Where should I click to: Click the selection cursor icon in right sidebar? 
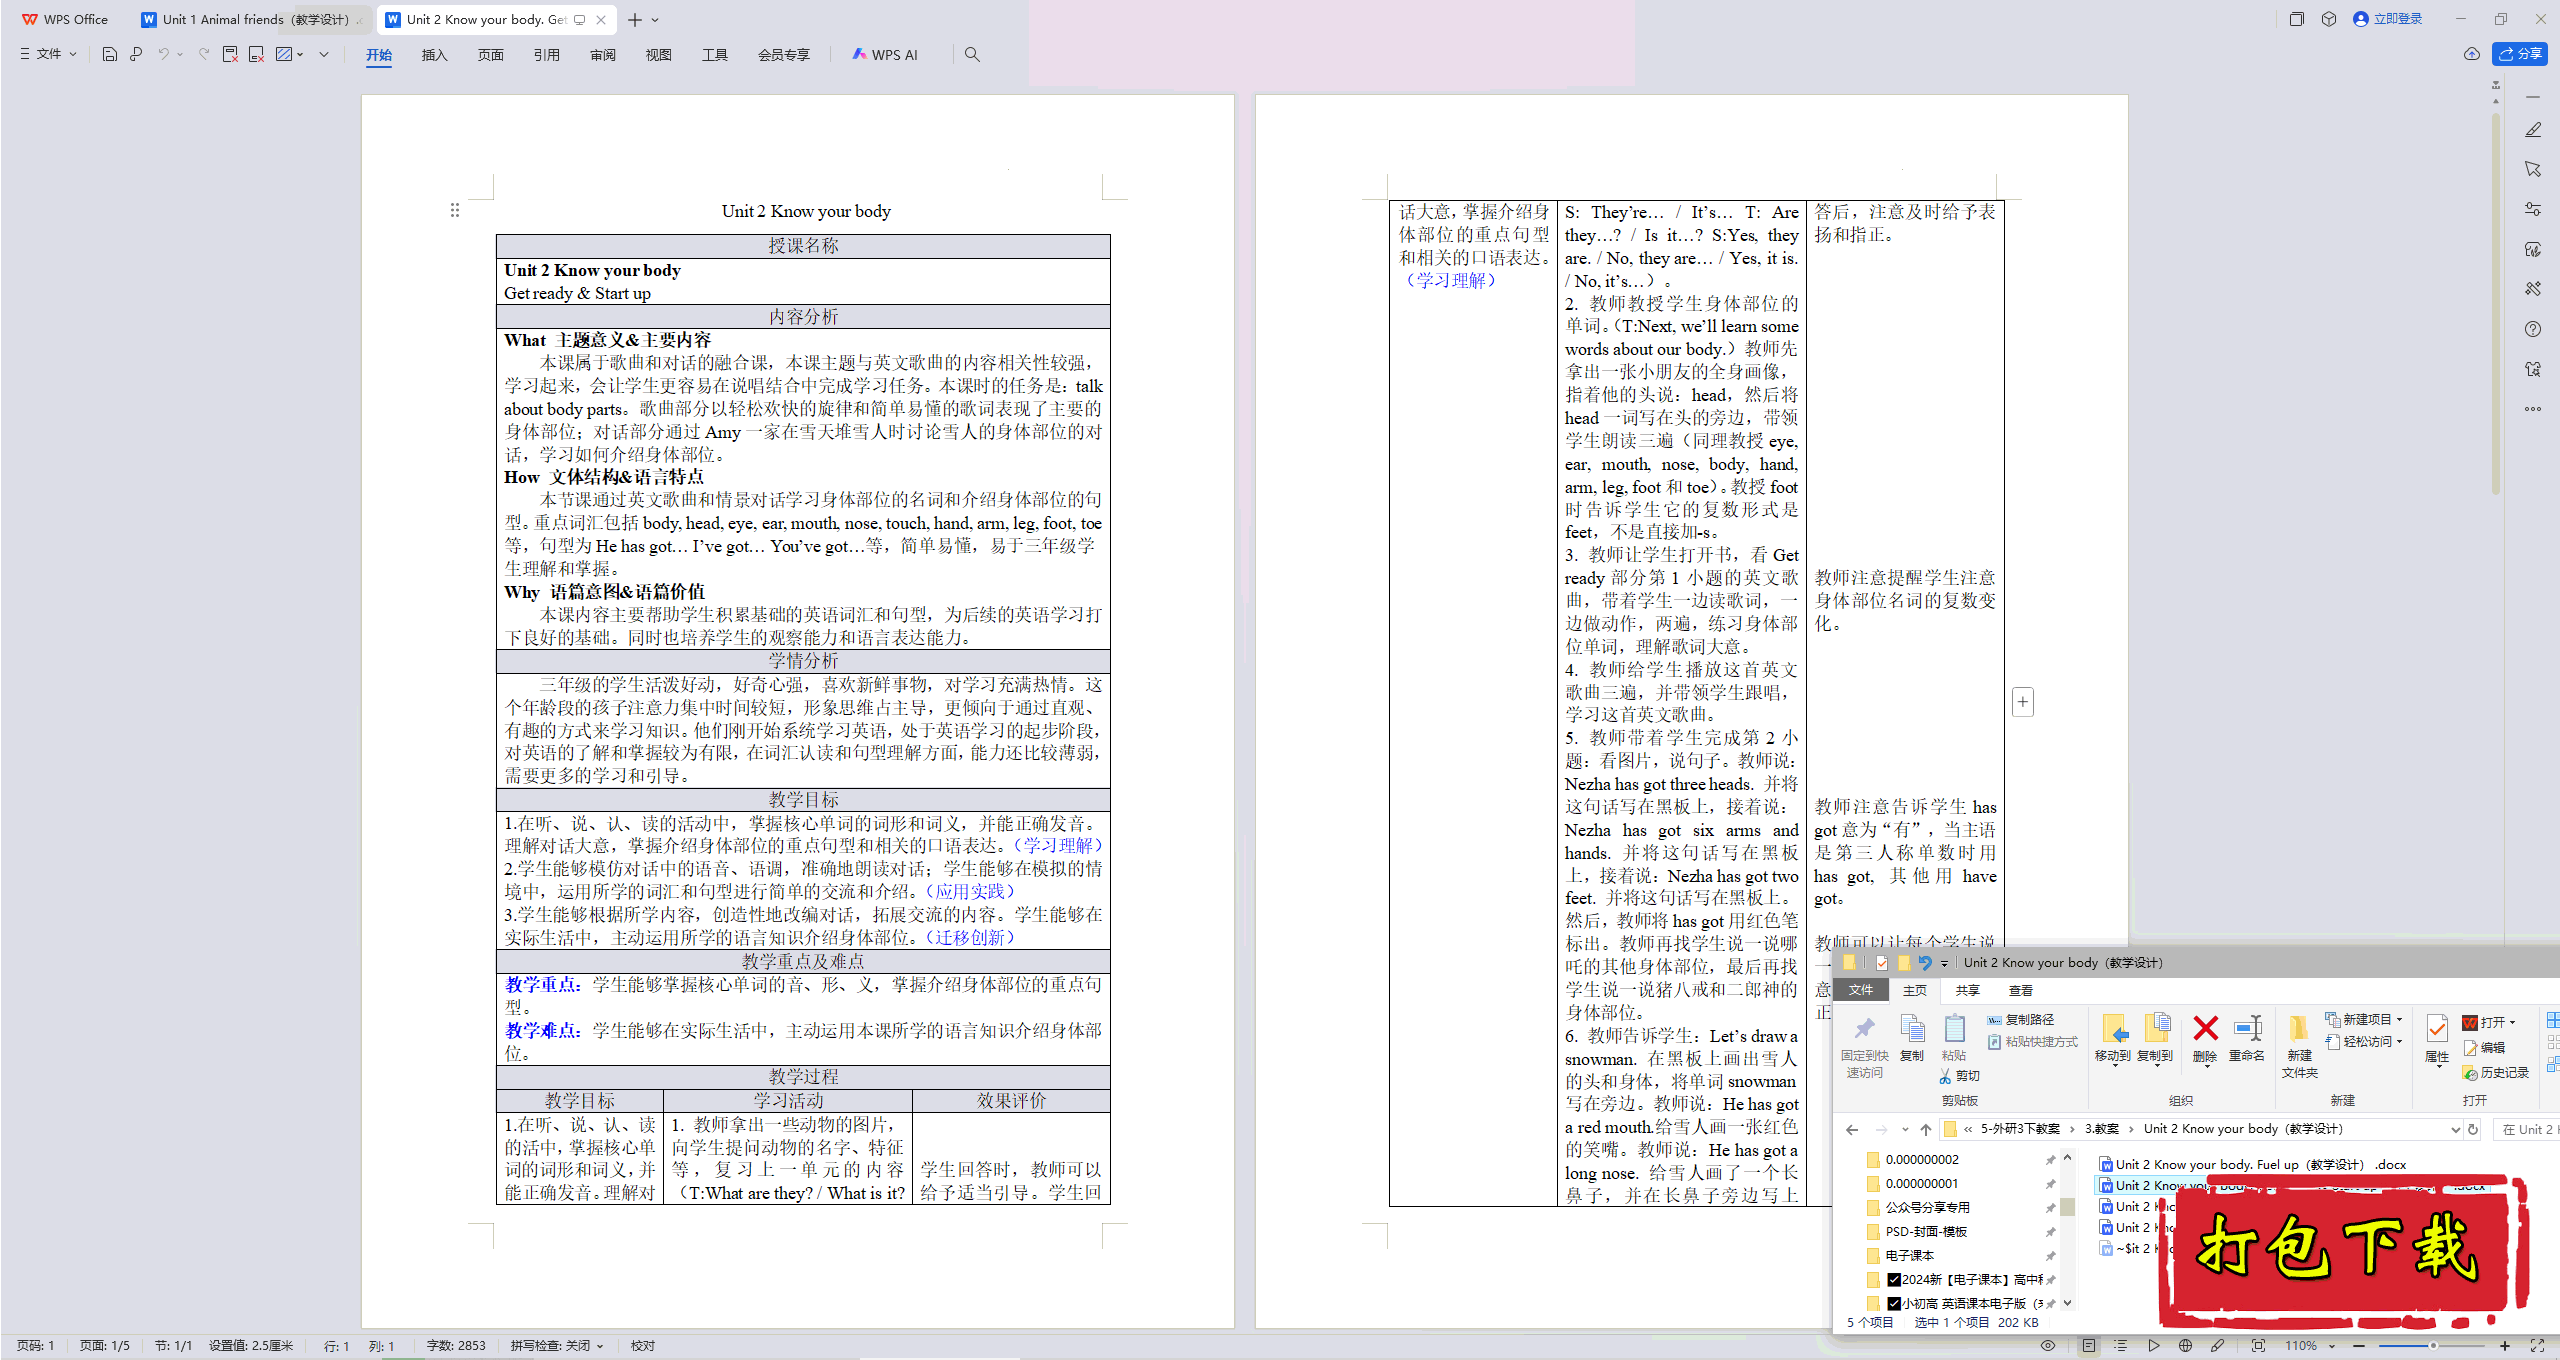pos(2533,169)
